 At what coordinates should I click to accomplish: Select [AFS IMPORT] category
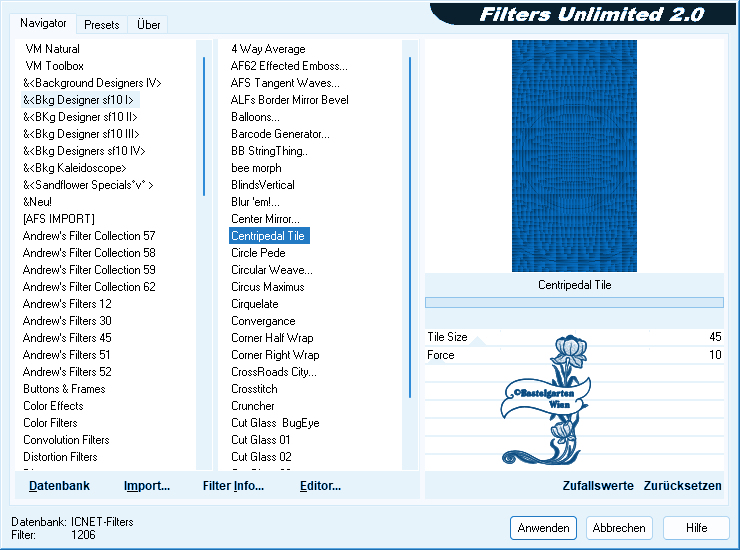tap(59, 219)
